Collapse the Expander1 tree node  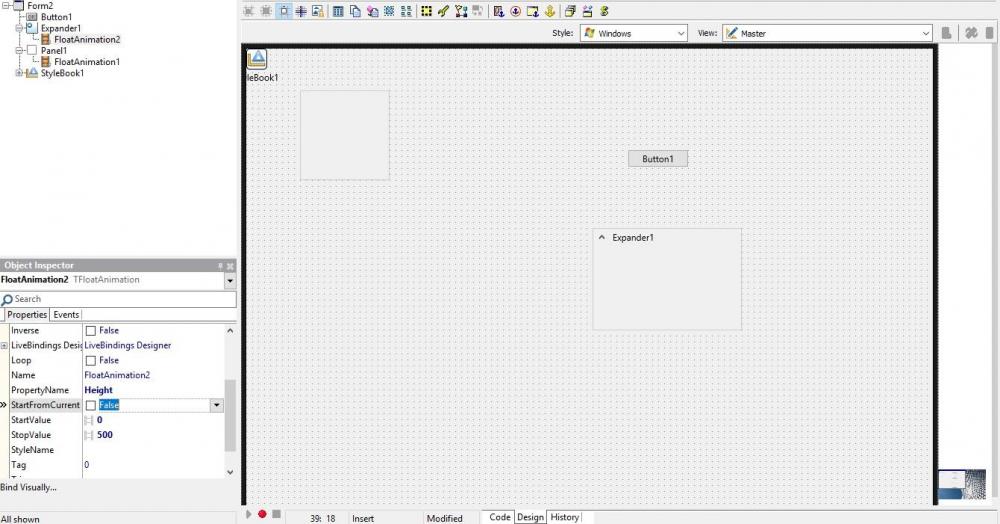tap(19, 28)
